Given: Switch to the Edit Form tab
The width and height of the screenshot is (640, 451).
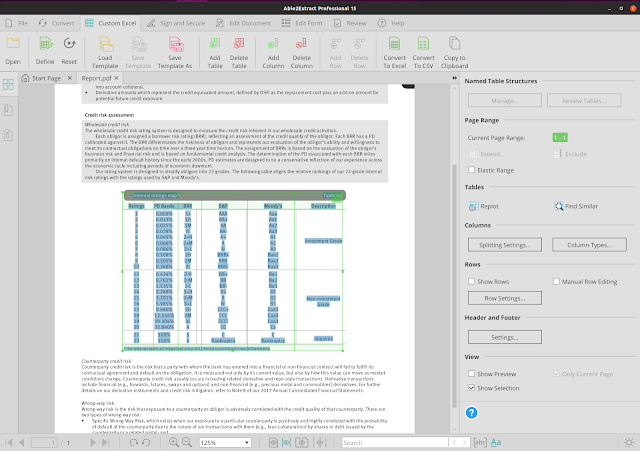Looking at the screenshot, I should coord(302,23).
